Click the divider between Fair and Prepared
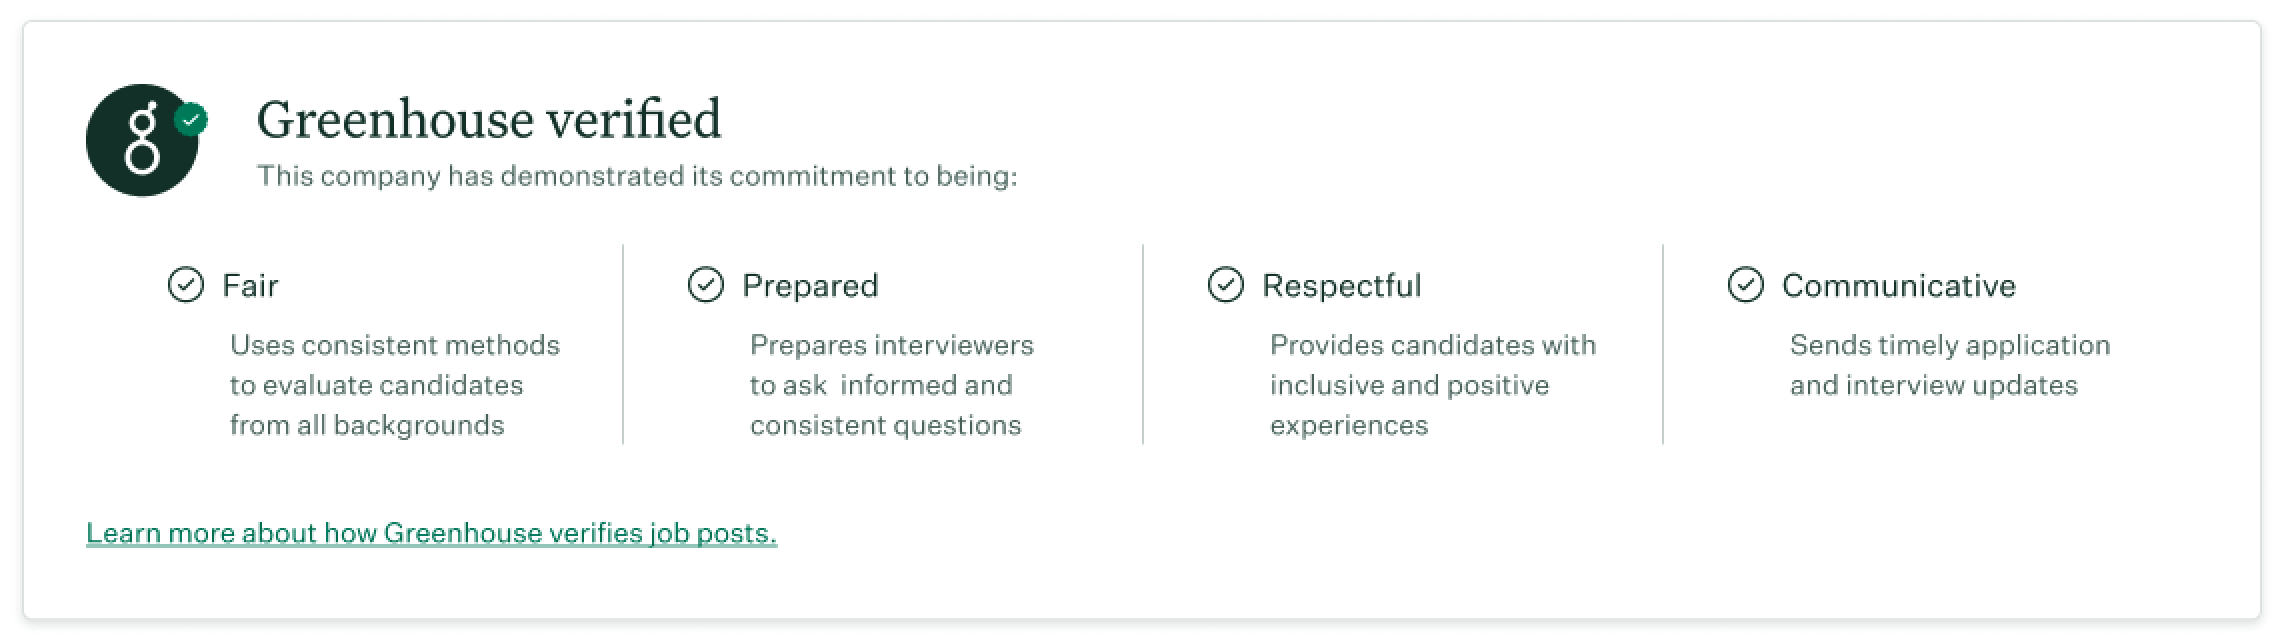The image size is (2284, 638). [623, 344]
